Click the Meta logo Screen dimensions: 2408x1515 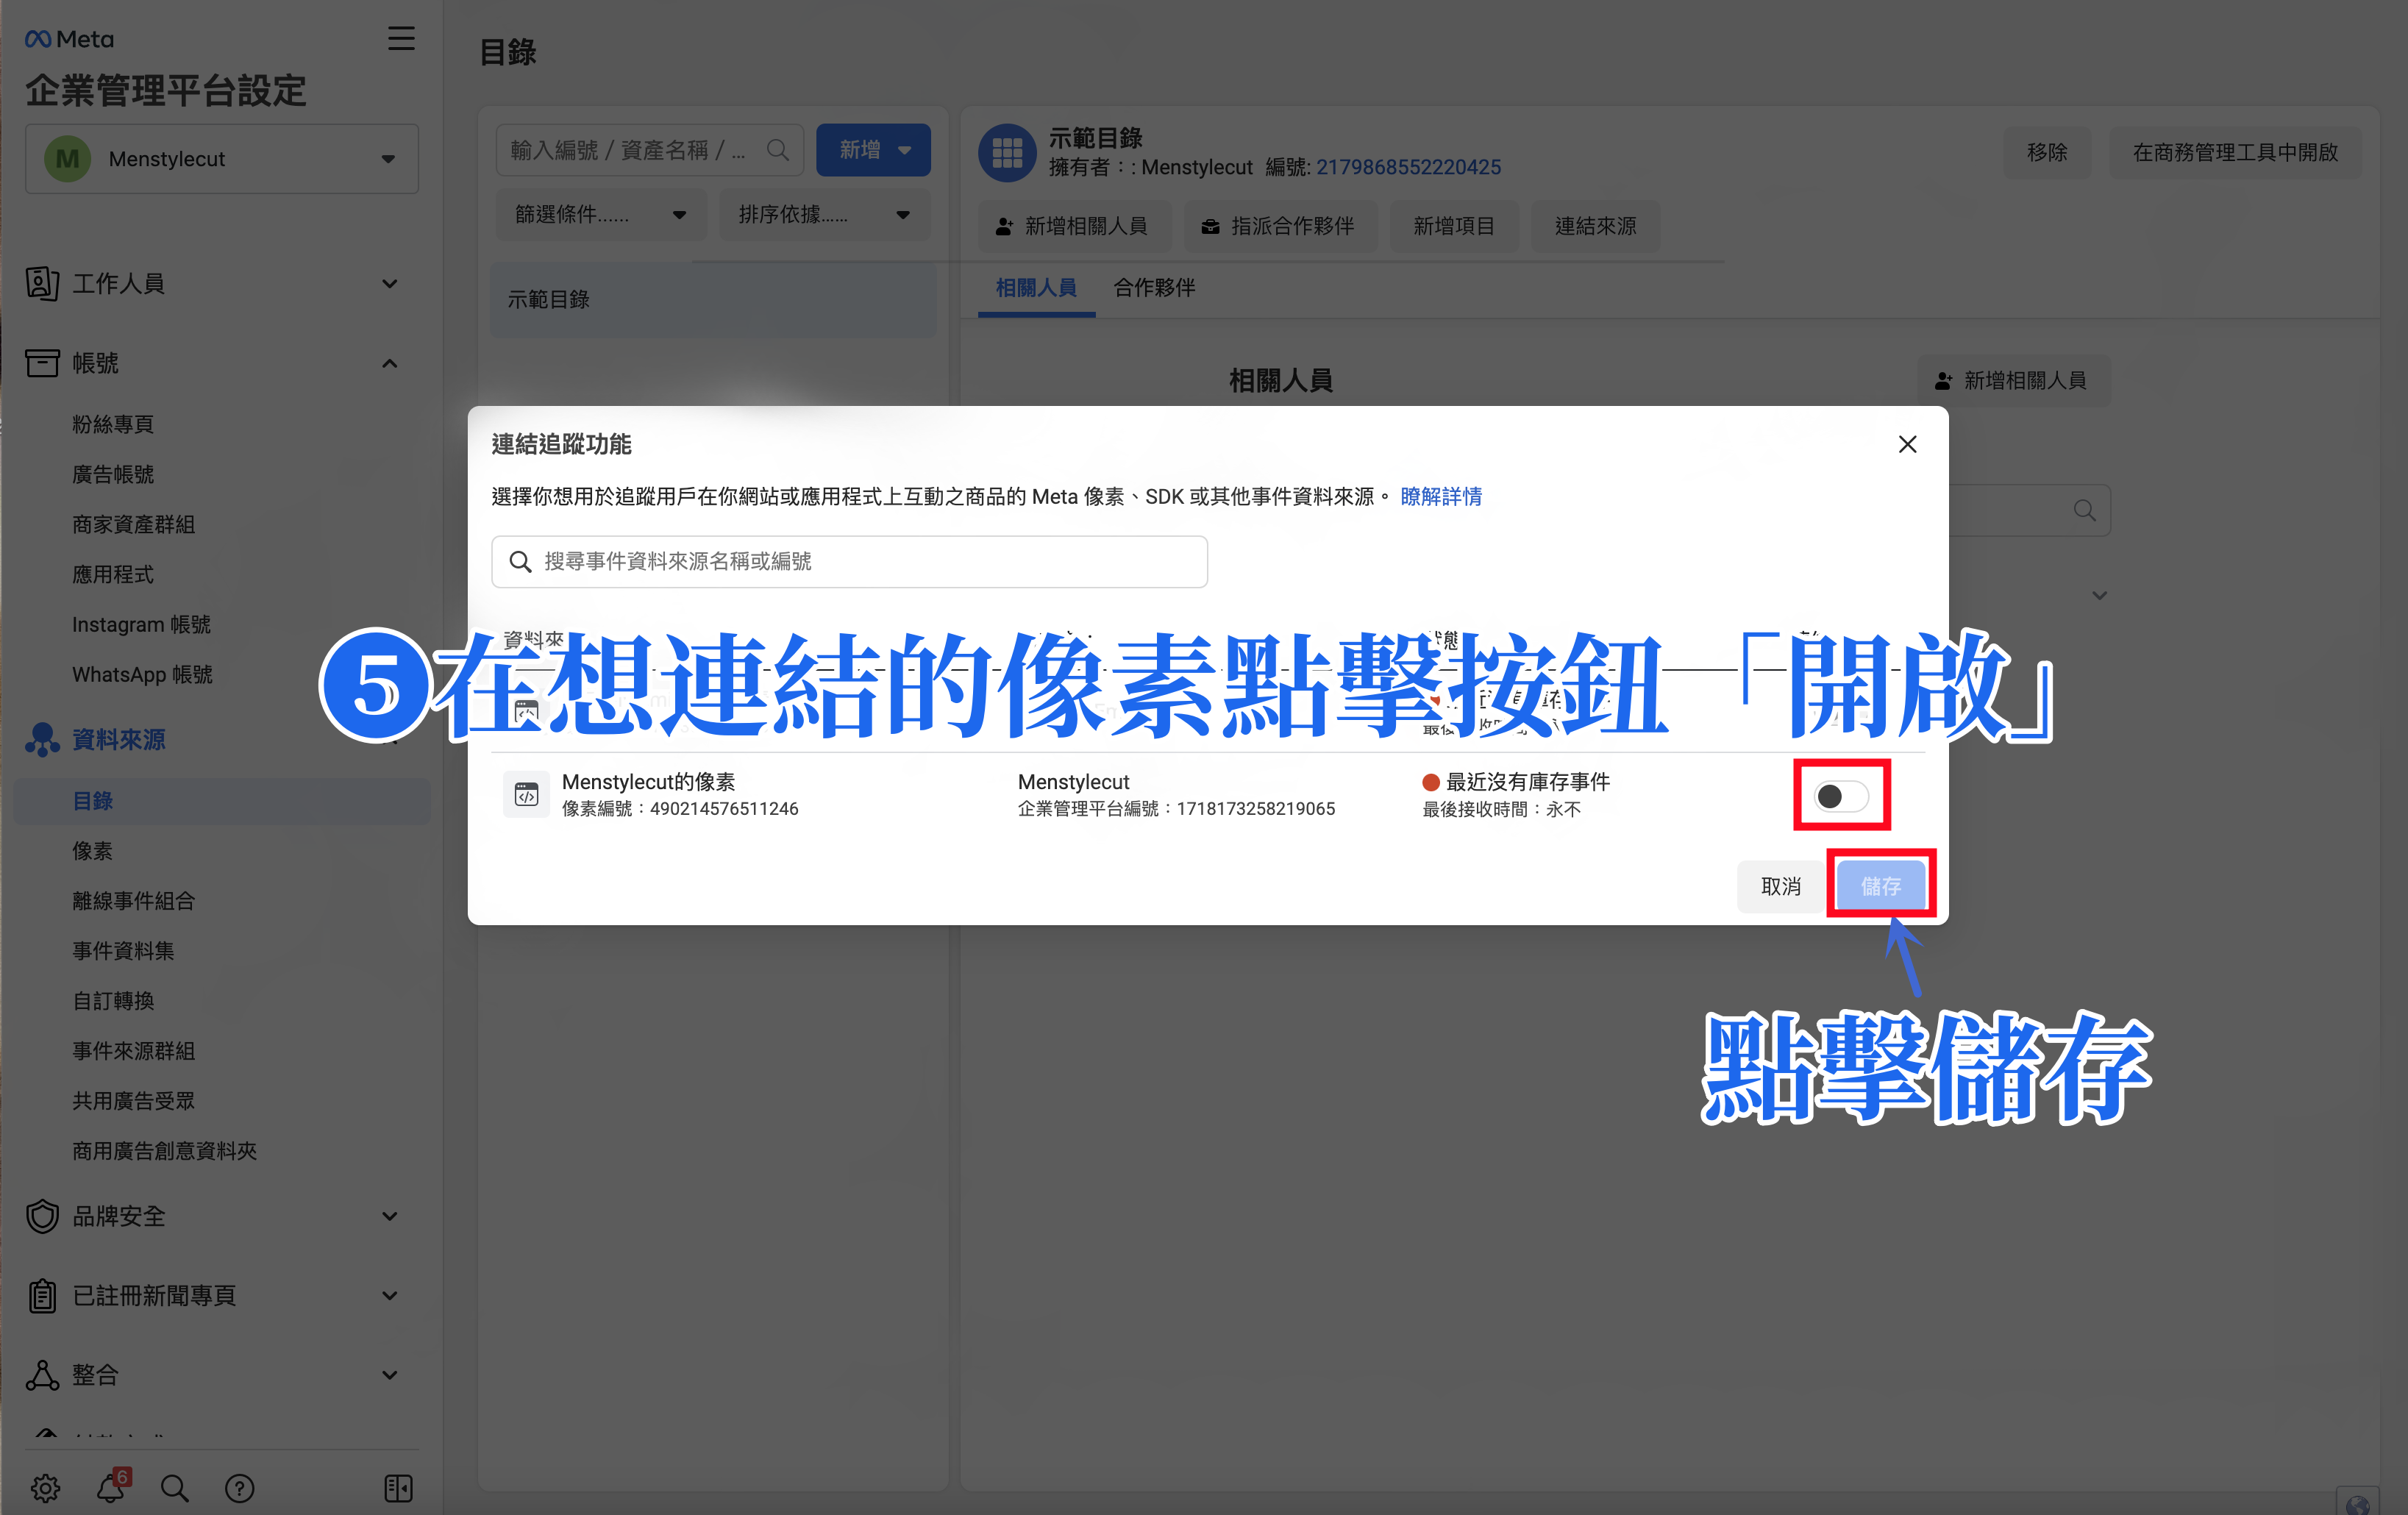pyautogui.click(x=69, y=38)
